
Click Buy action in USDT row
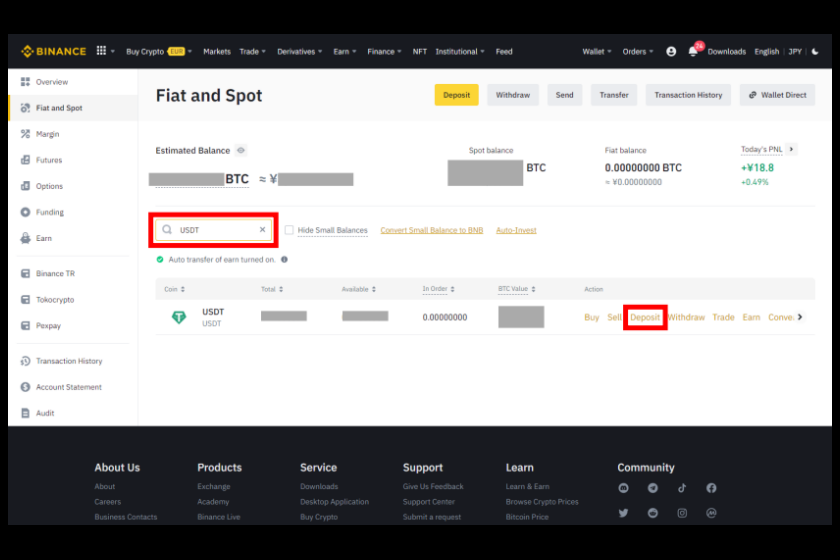point(591,317)
